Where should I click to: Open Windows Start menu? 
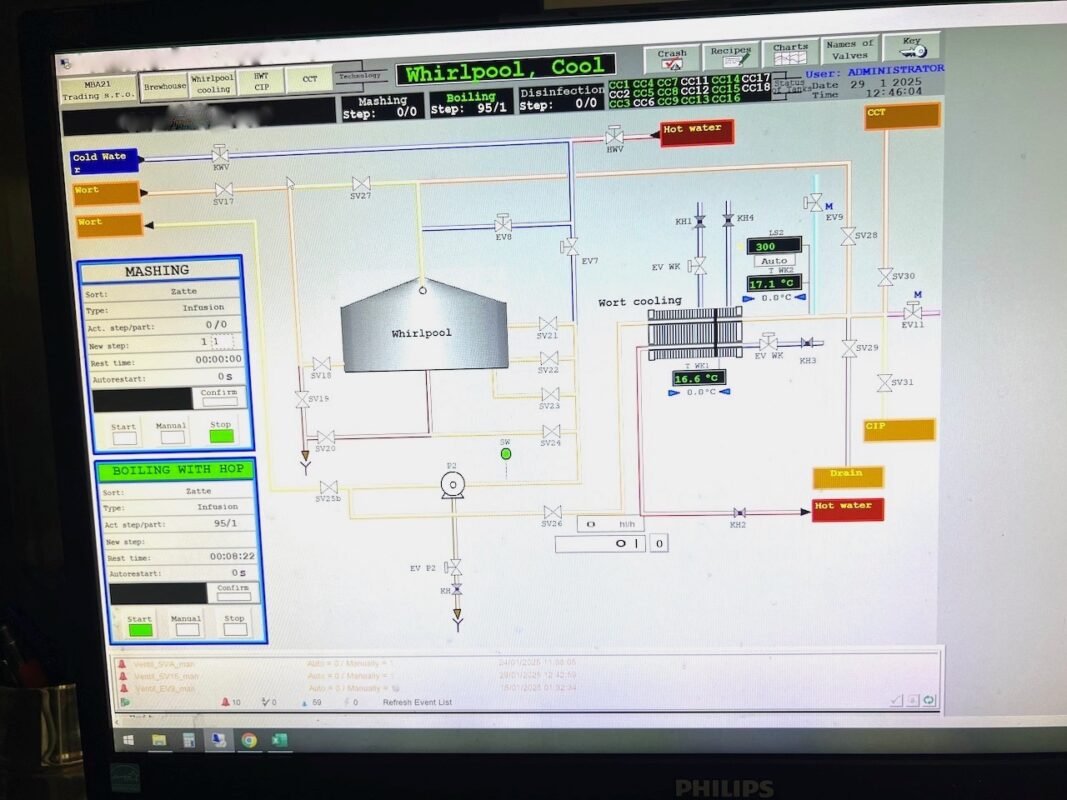coord(128,739)
